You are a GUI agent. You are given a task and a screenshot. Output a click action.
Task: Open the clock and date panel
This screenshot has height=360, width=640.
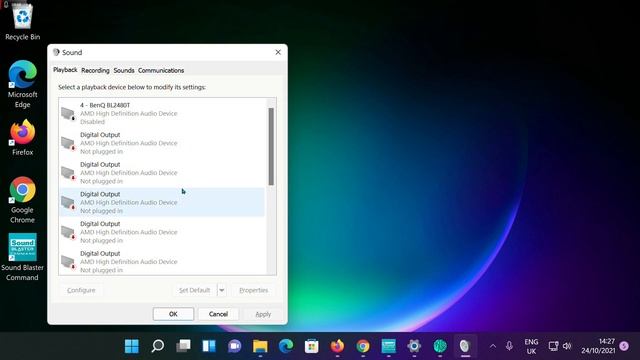tap(598, 346)
